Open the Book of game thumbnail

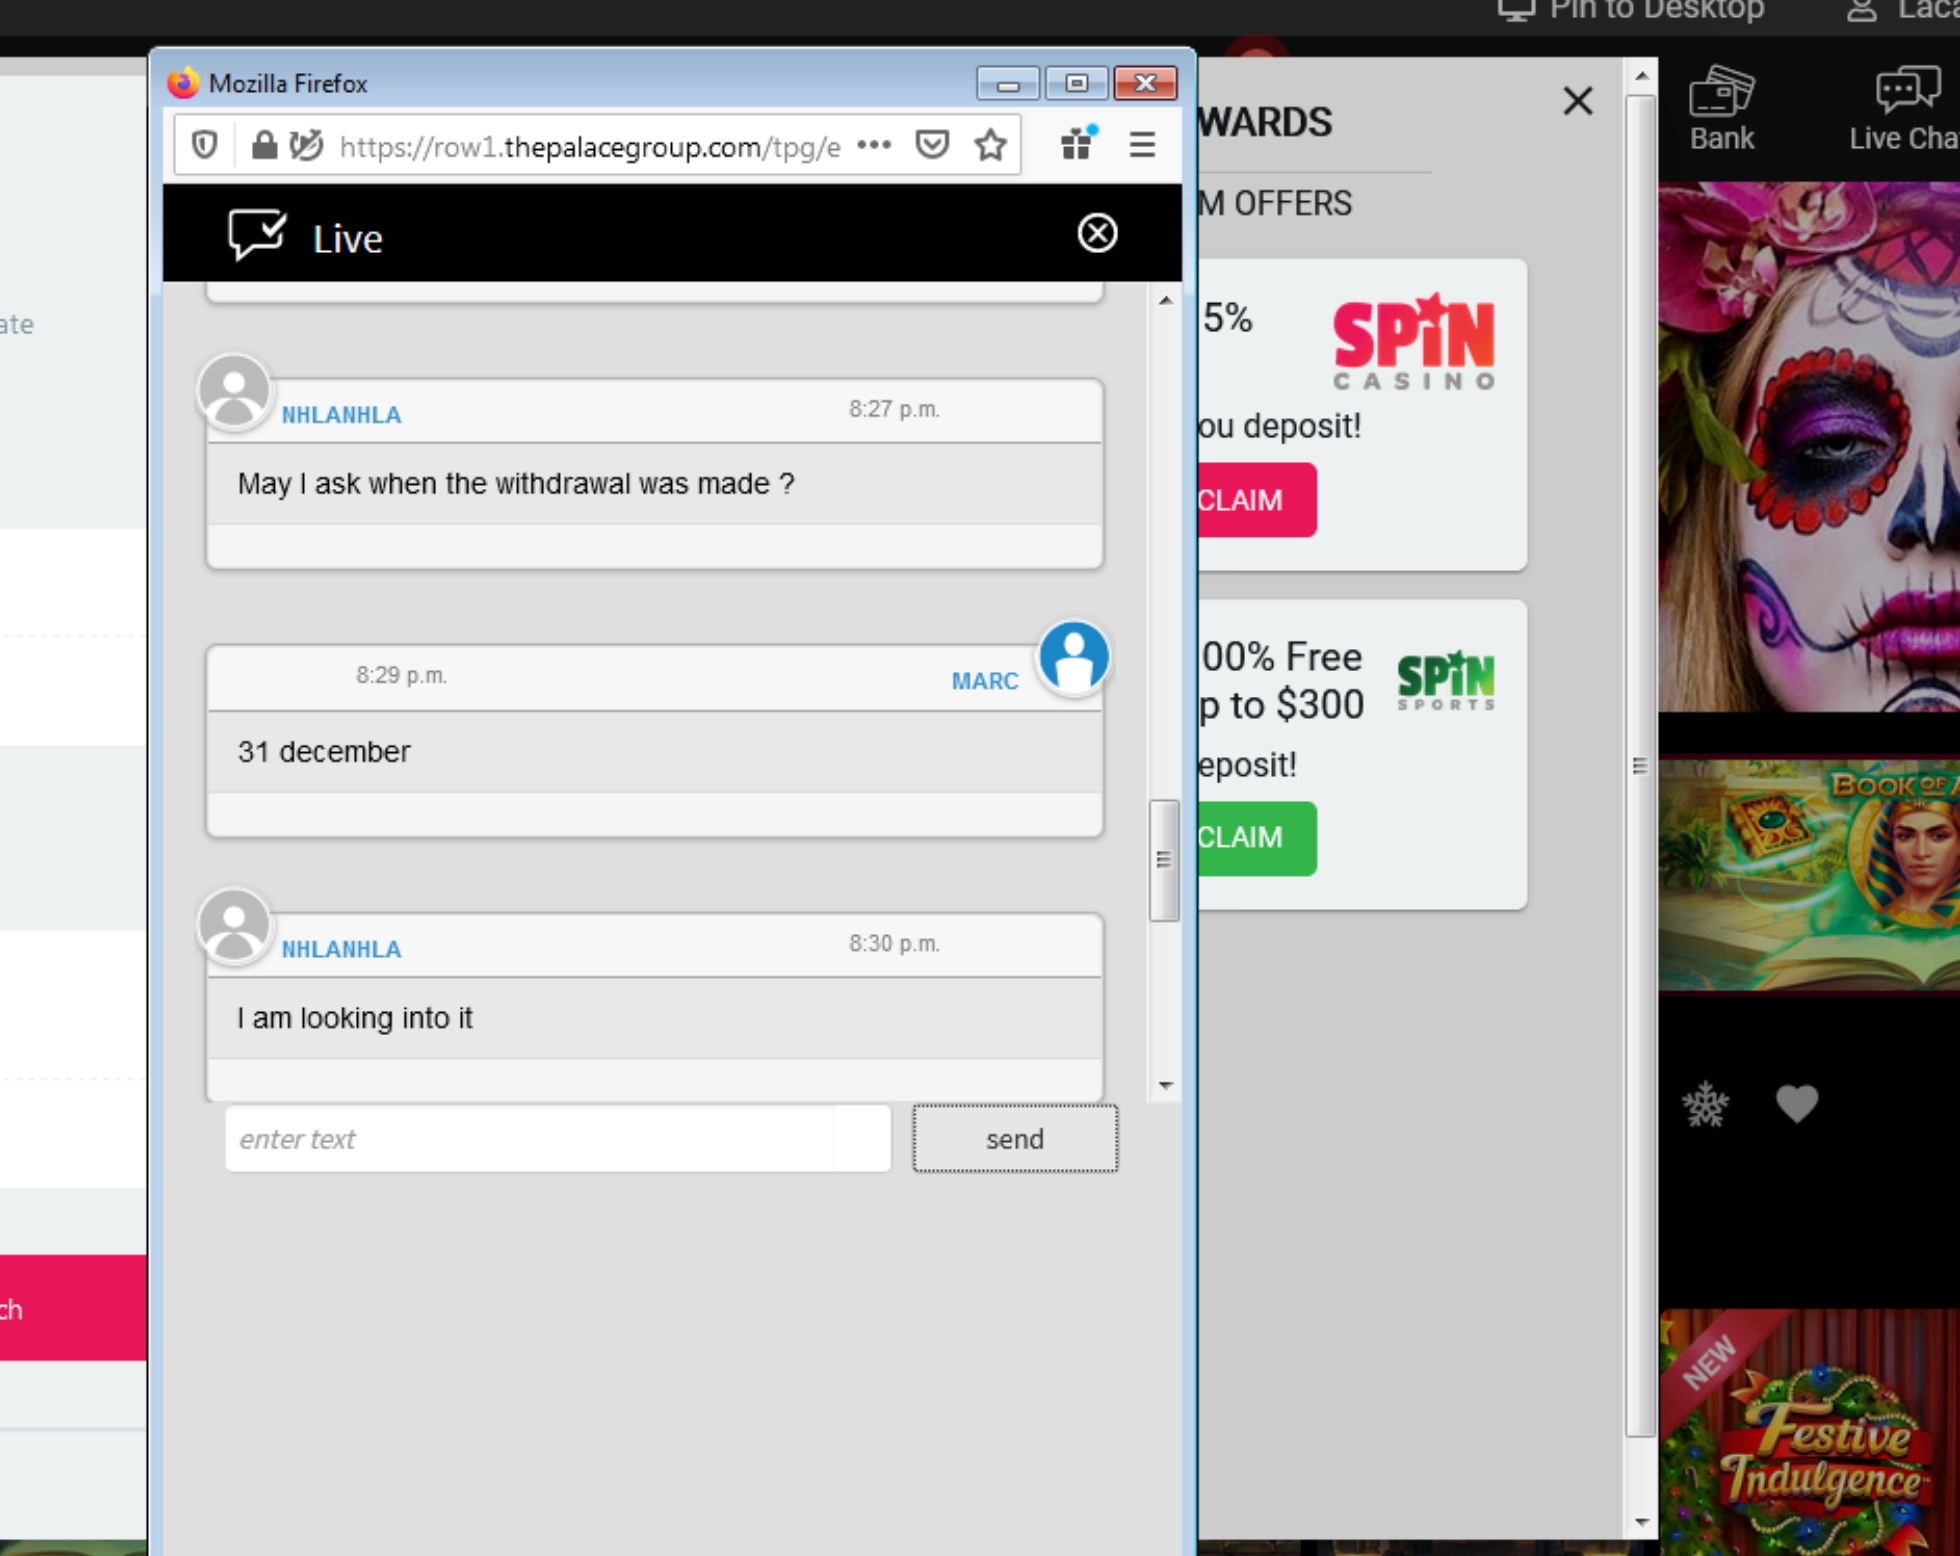(x=1809, y=874)
